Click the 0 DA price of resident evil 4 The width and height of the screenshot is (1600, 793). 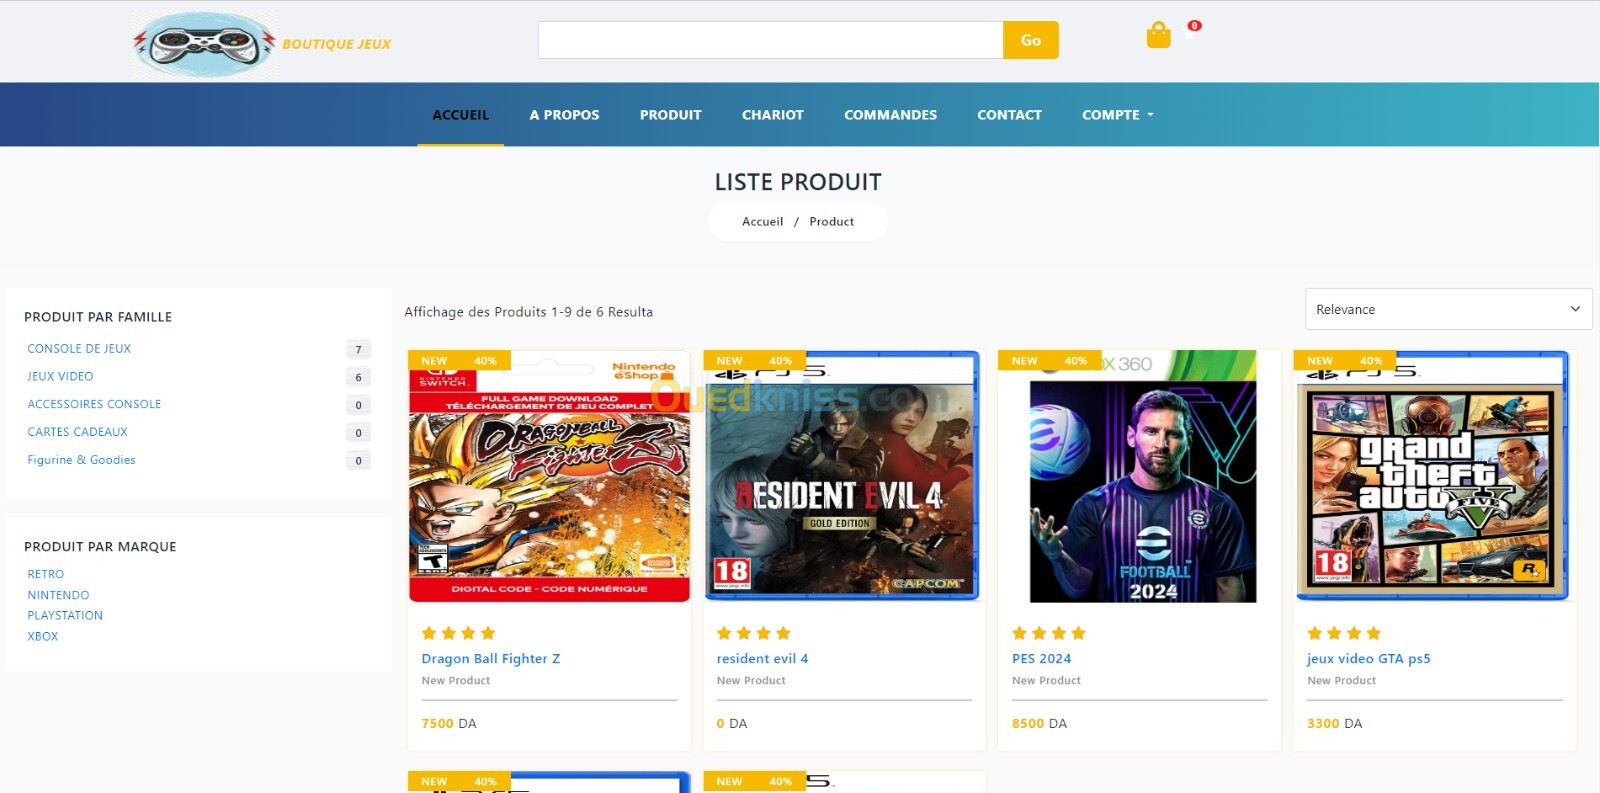point(732,723)
